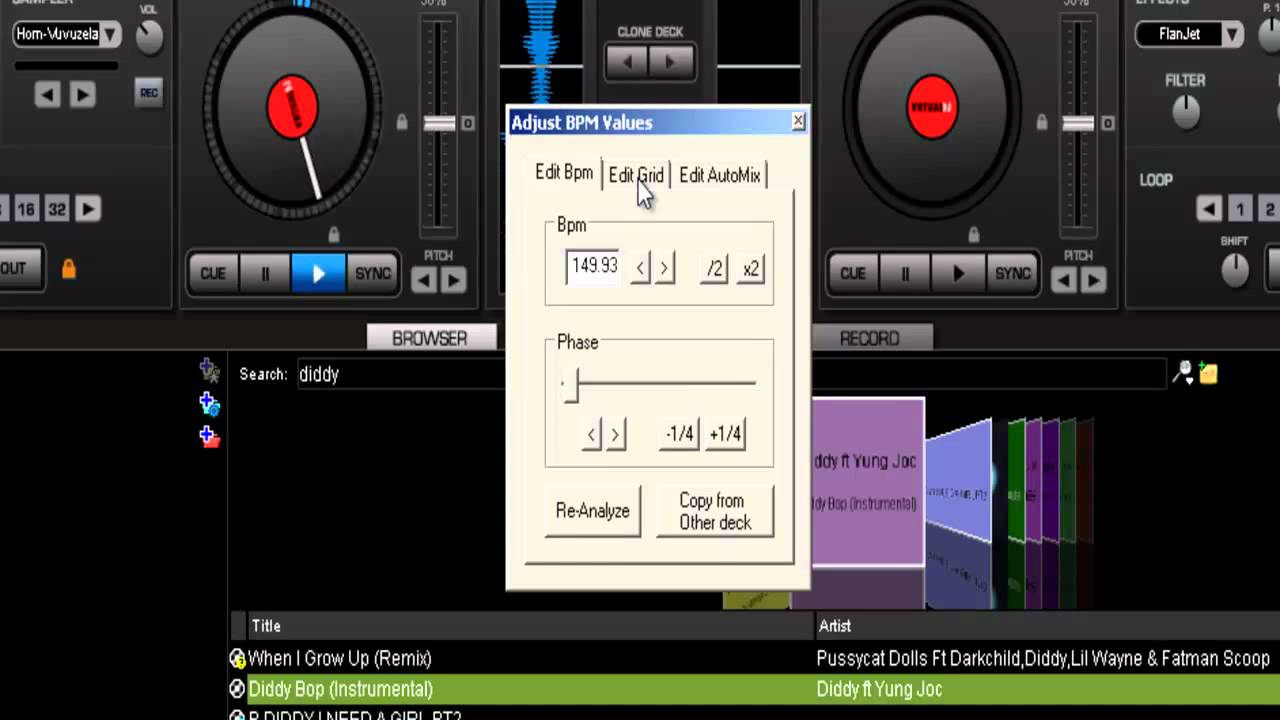Select previous sampler sample arrow

point(47,95)
